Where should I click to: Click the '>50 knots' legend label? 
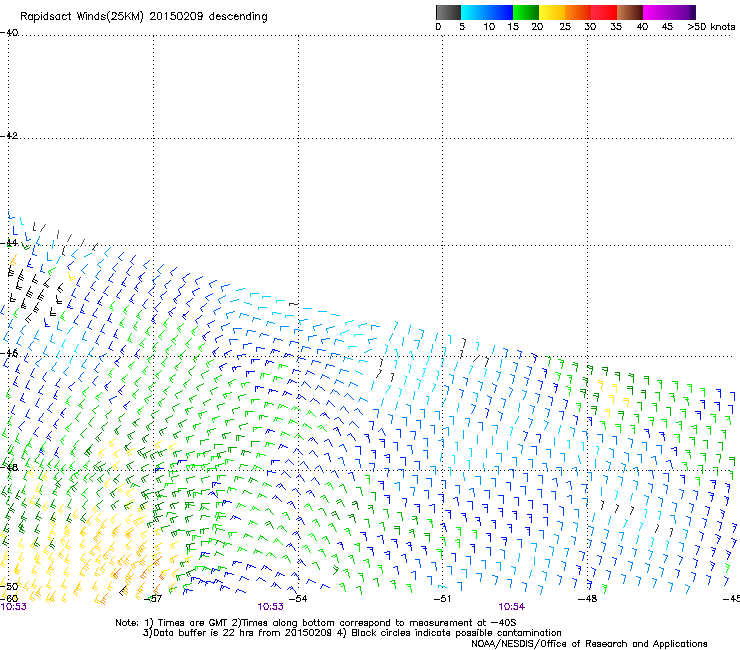(711, 27)
